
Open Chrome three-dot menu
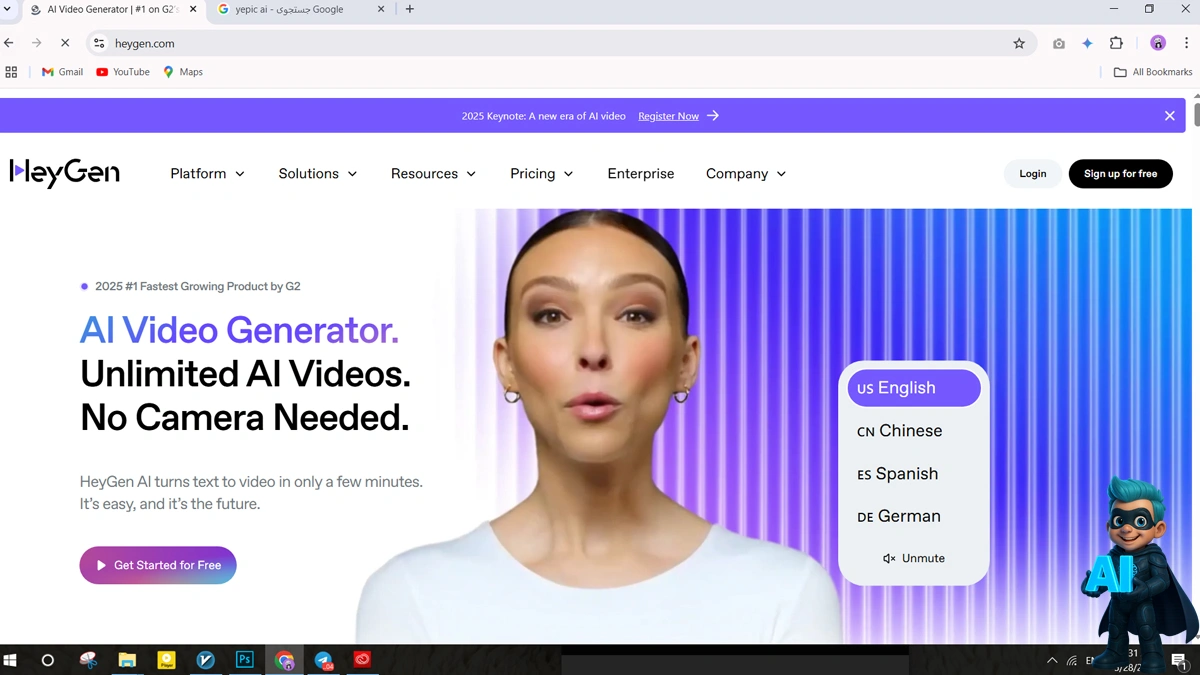point(1186,43)
